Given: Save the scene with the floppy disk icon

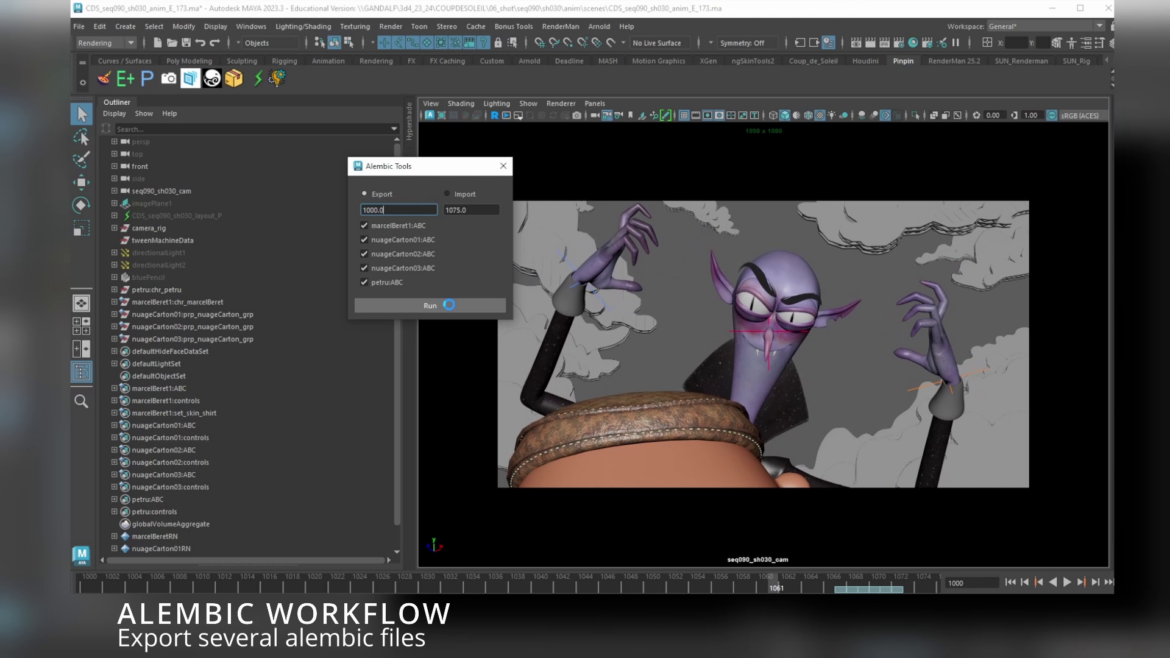Looking at the screenshot, I should click(186, 43).
